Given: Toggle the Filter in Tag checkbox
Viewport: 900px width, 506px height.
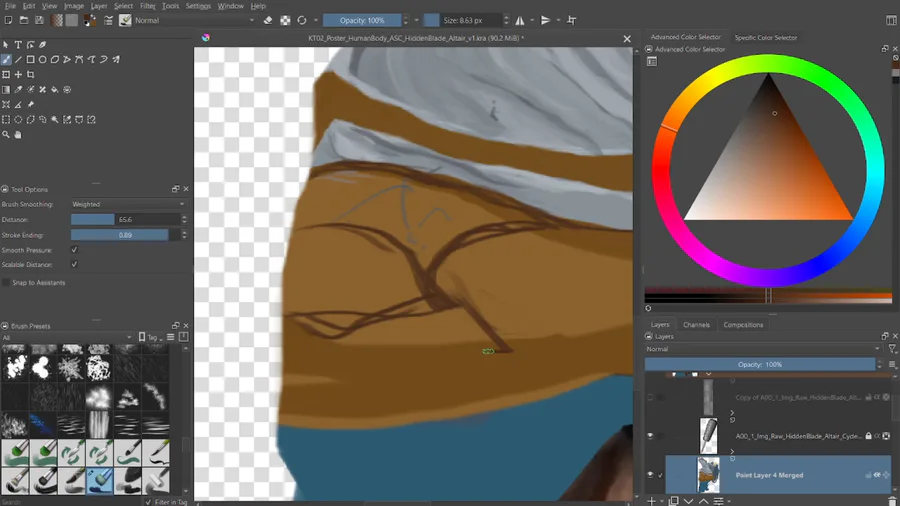Looking at the screenshot, I should point(148,502).
